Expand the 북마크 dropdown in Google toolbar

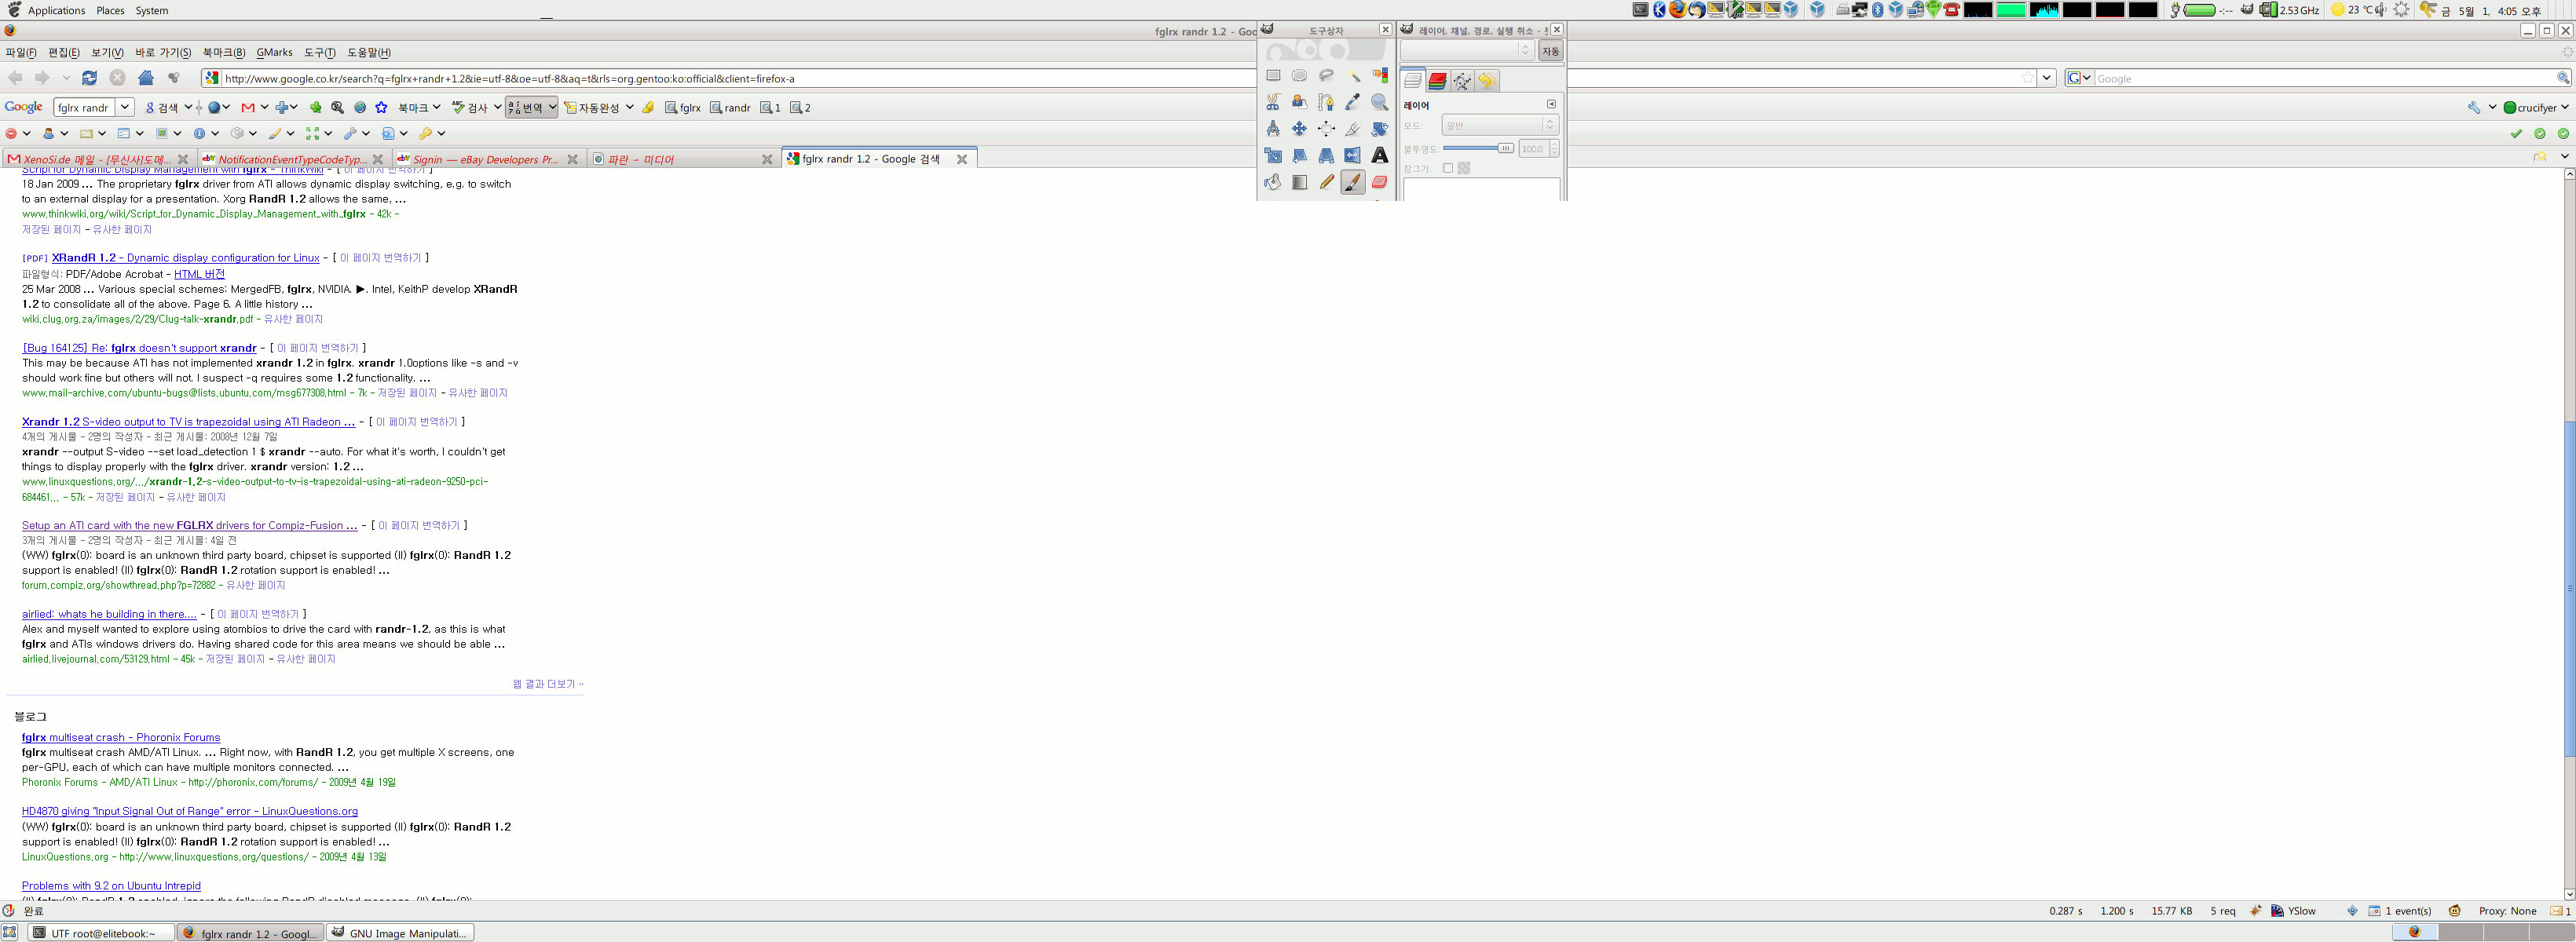coord(436,107)
